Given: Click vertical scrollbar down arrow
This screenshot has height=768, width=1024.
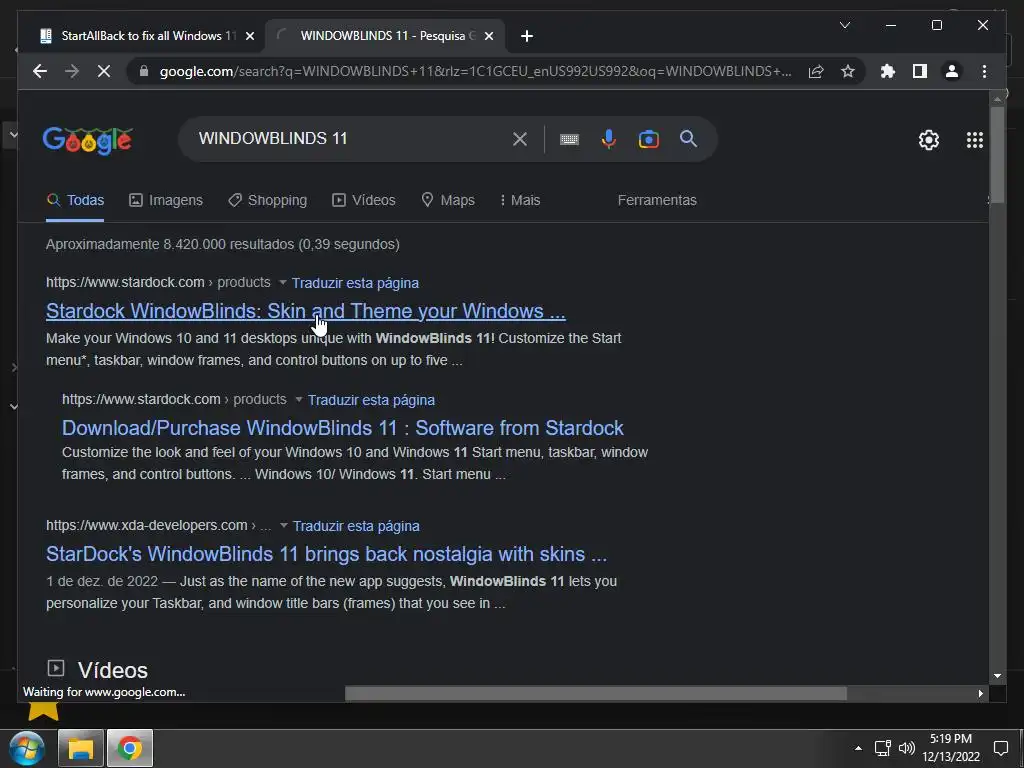Looking at the screenshot, I should tap(997, 676).
